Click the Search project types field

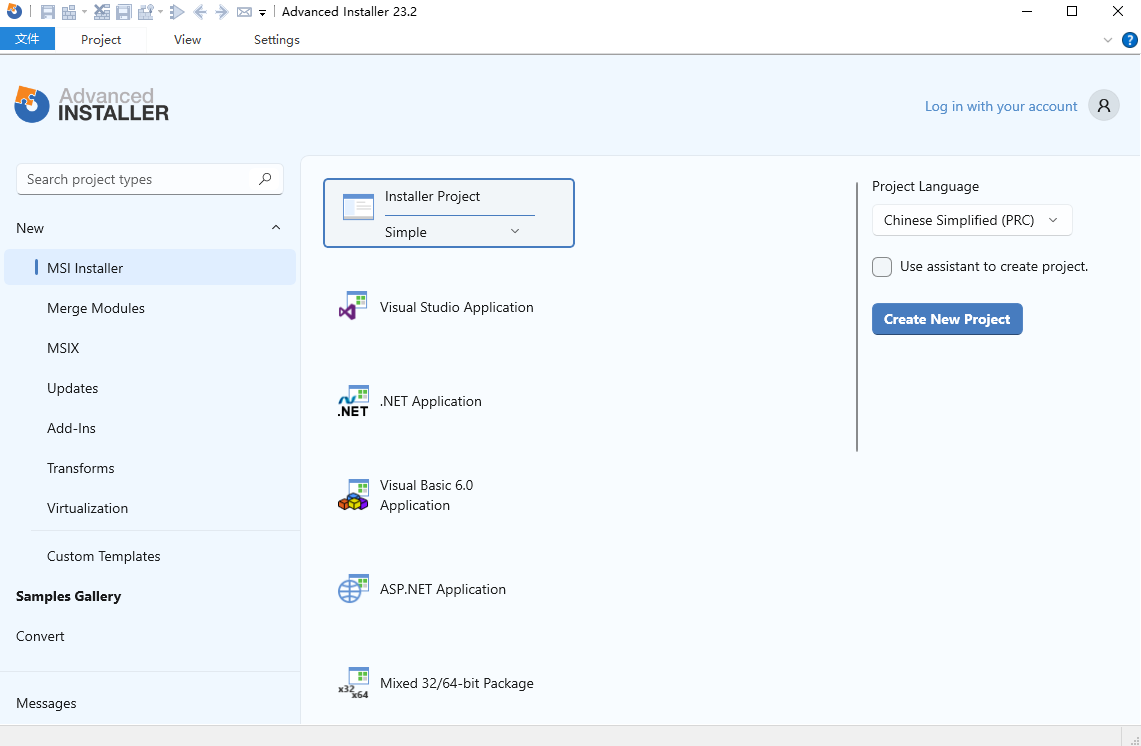[150, 179]
